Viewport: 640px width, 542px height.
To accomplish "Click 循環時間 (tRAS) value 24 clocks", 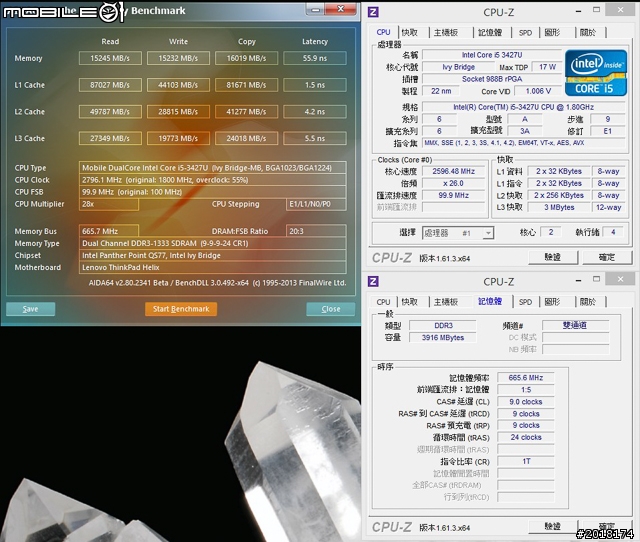I will [526, 438].
